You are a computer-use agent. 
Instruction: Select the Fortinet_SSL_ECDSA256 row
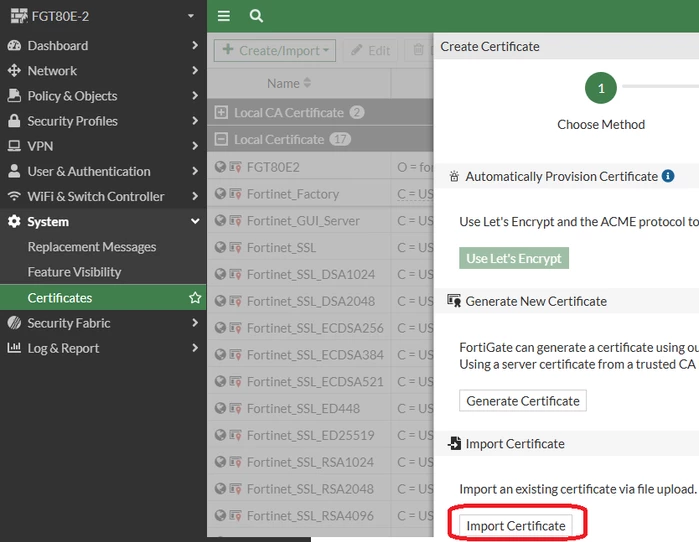[x=320, y=328]
